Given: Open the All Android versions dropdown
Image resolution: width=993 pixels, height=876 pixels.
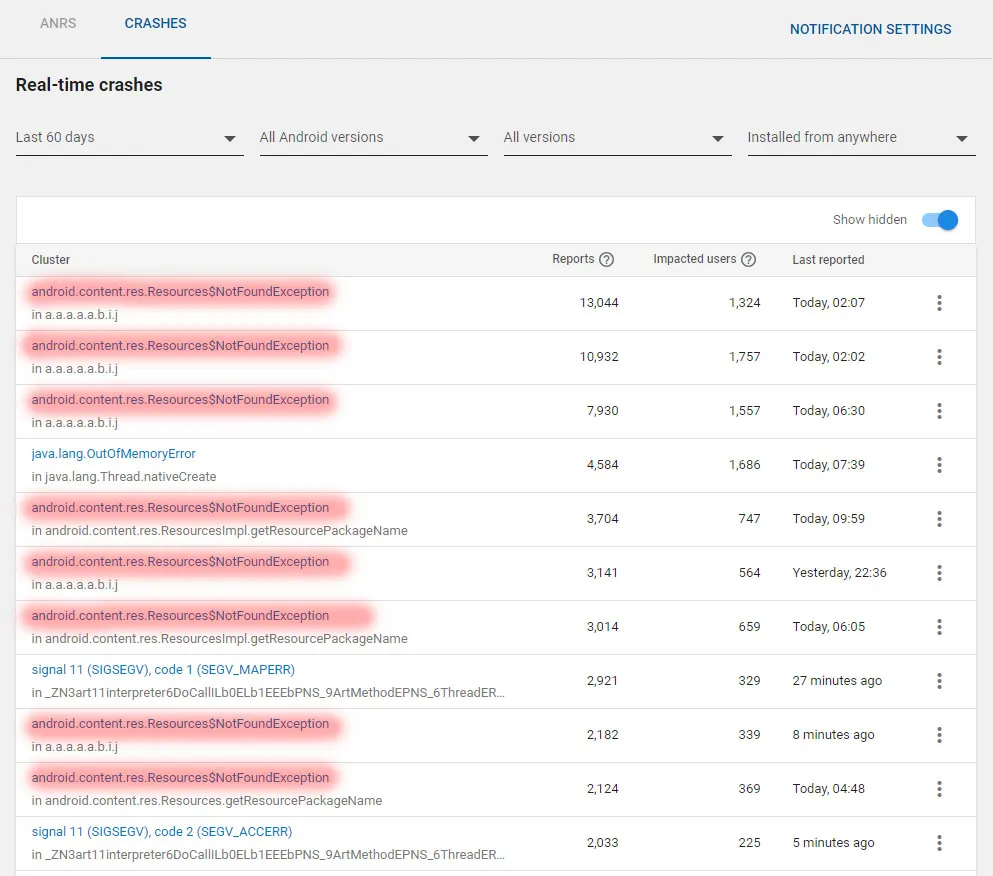Looking at the screenshot, I should (x=373, y=138).
